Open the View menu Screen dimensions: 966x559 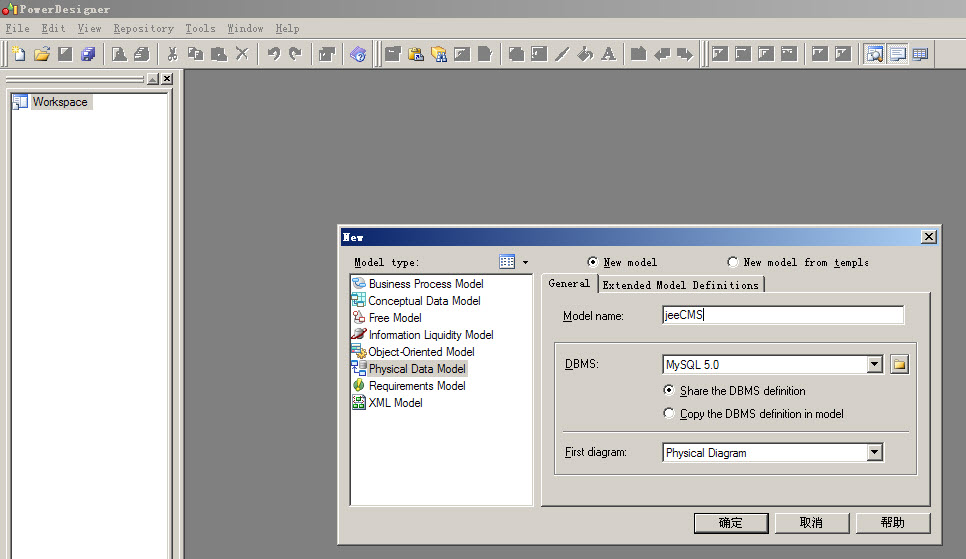coord(89,28)
